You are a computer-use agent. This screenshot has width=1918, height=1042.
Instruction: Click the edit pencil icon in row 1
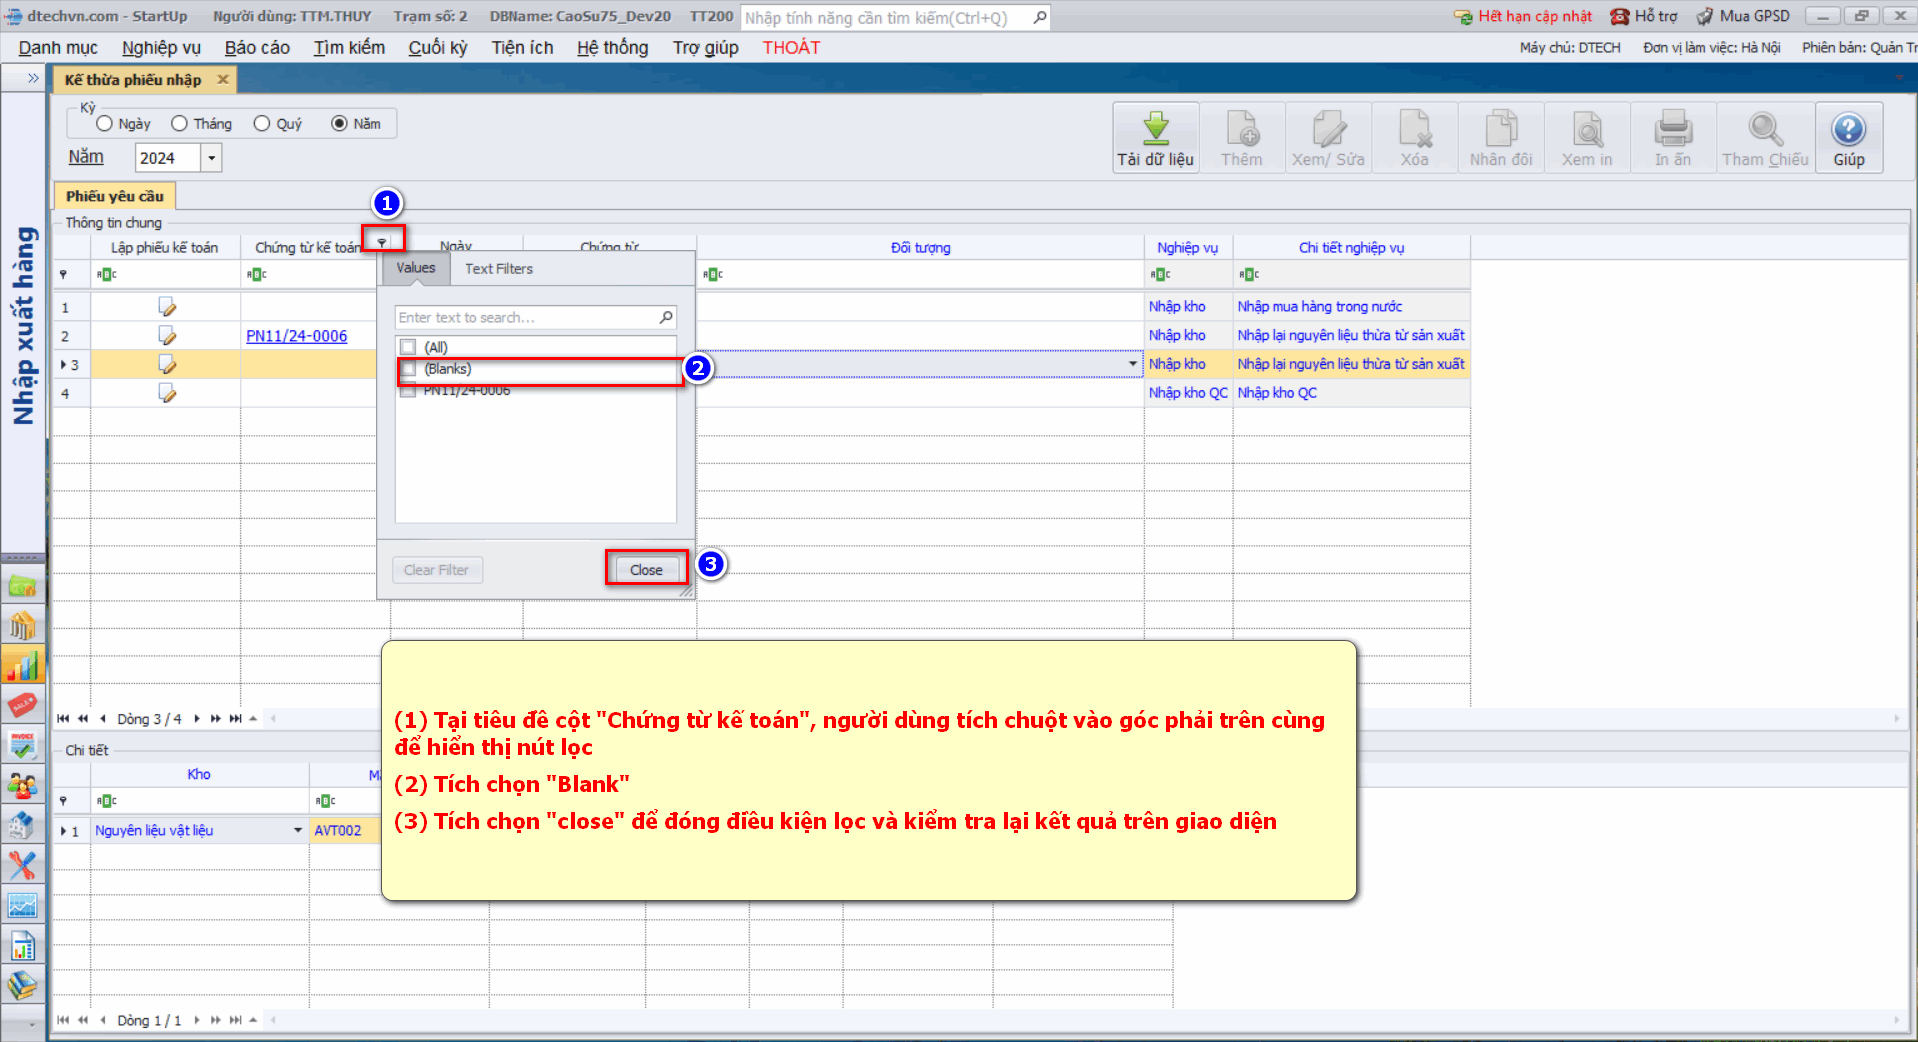(x=167, y=307)
